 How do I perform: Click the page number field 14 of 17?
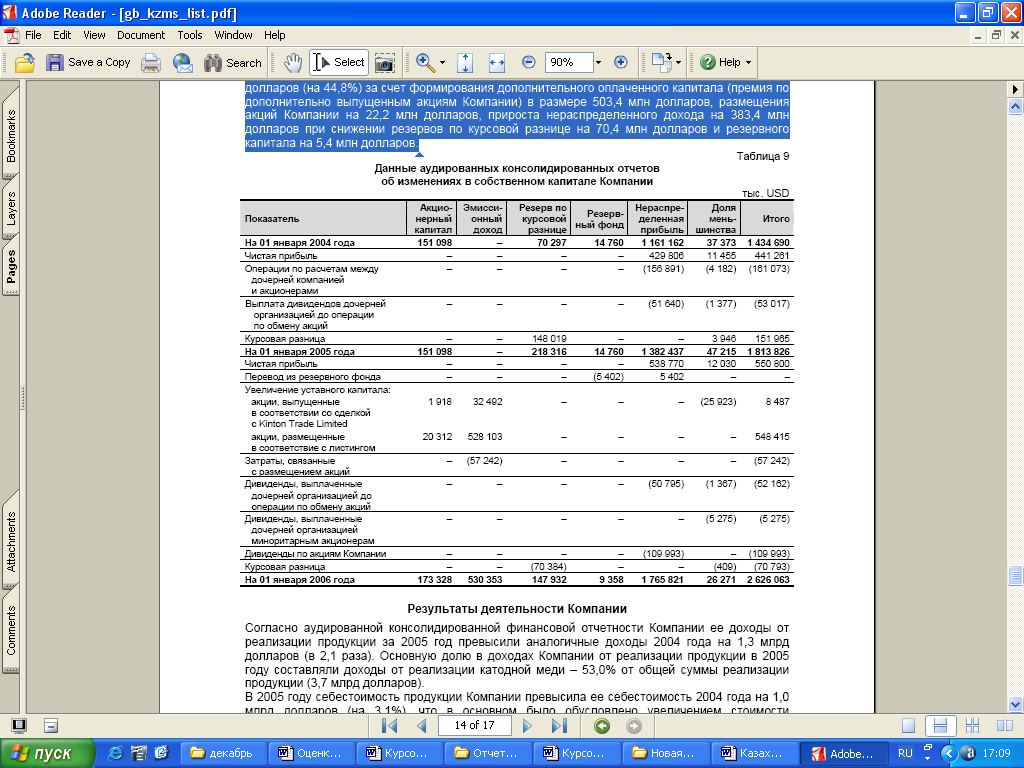[x=474, y=726]
